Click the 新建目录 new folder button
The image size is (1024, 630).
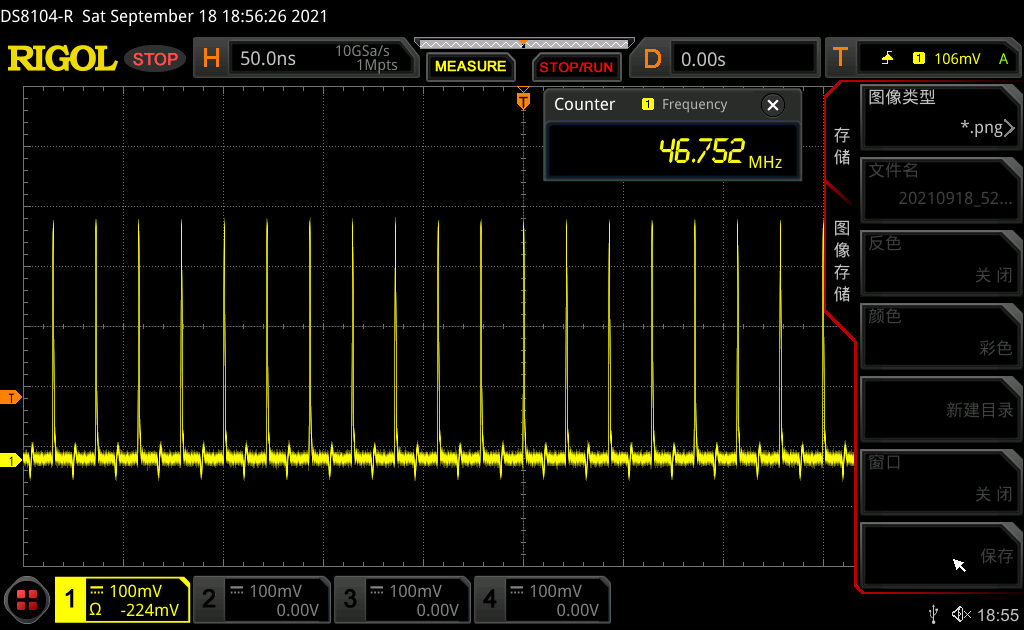click(x=940, y=409)
